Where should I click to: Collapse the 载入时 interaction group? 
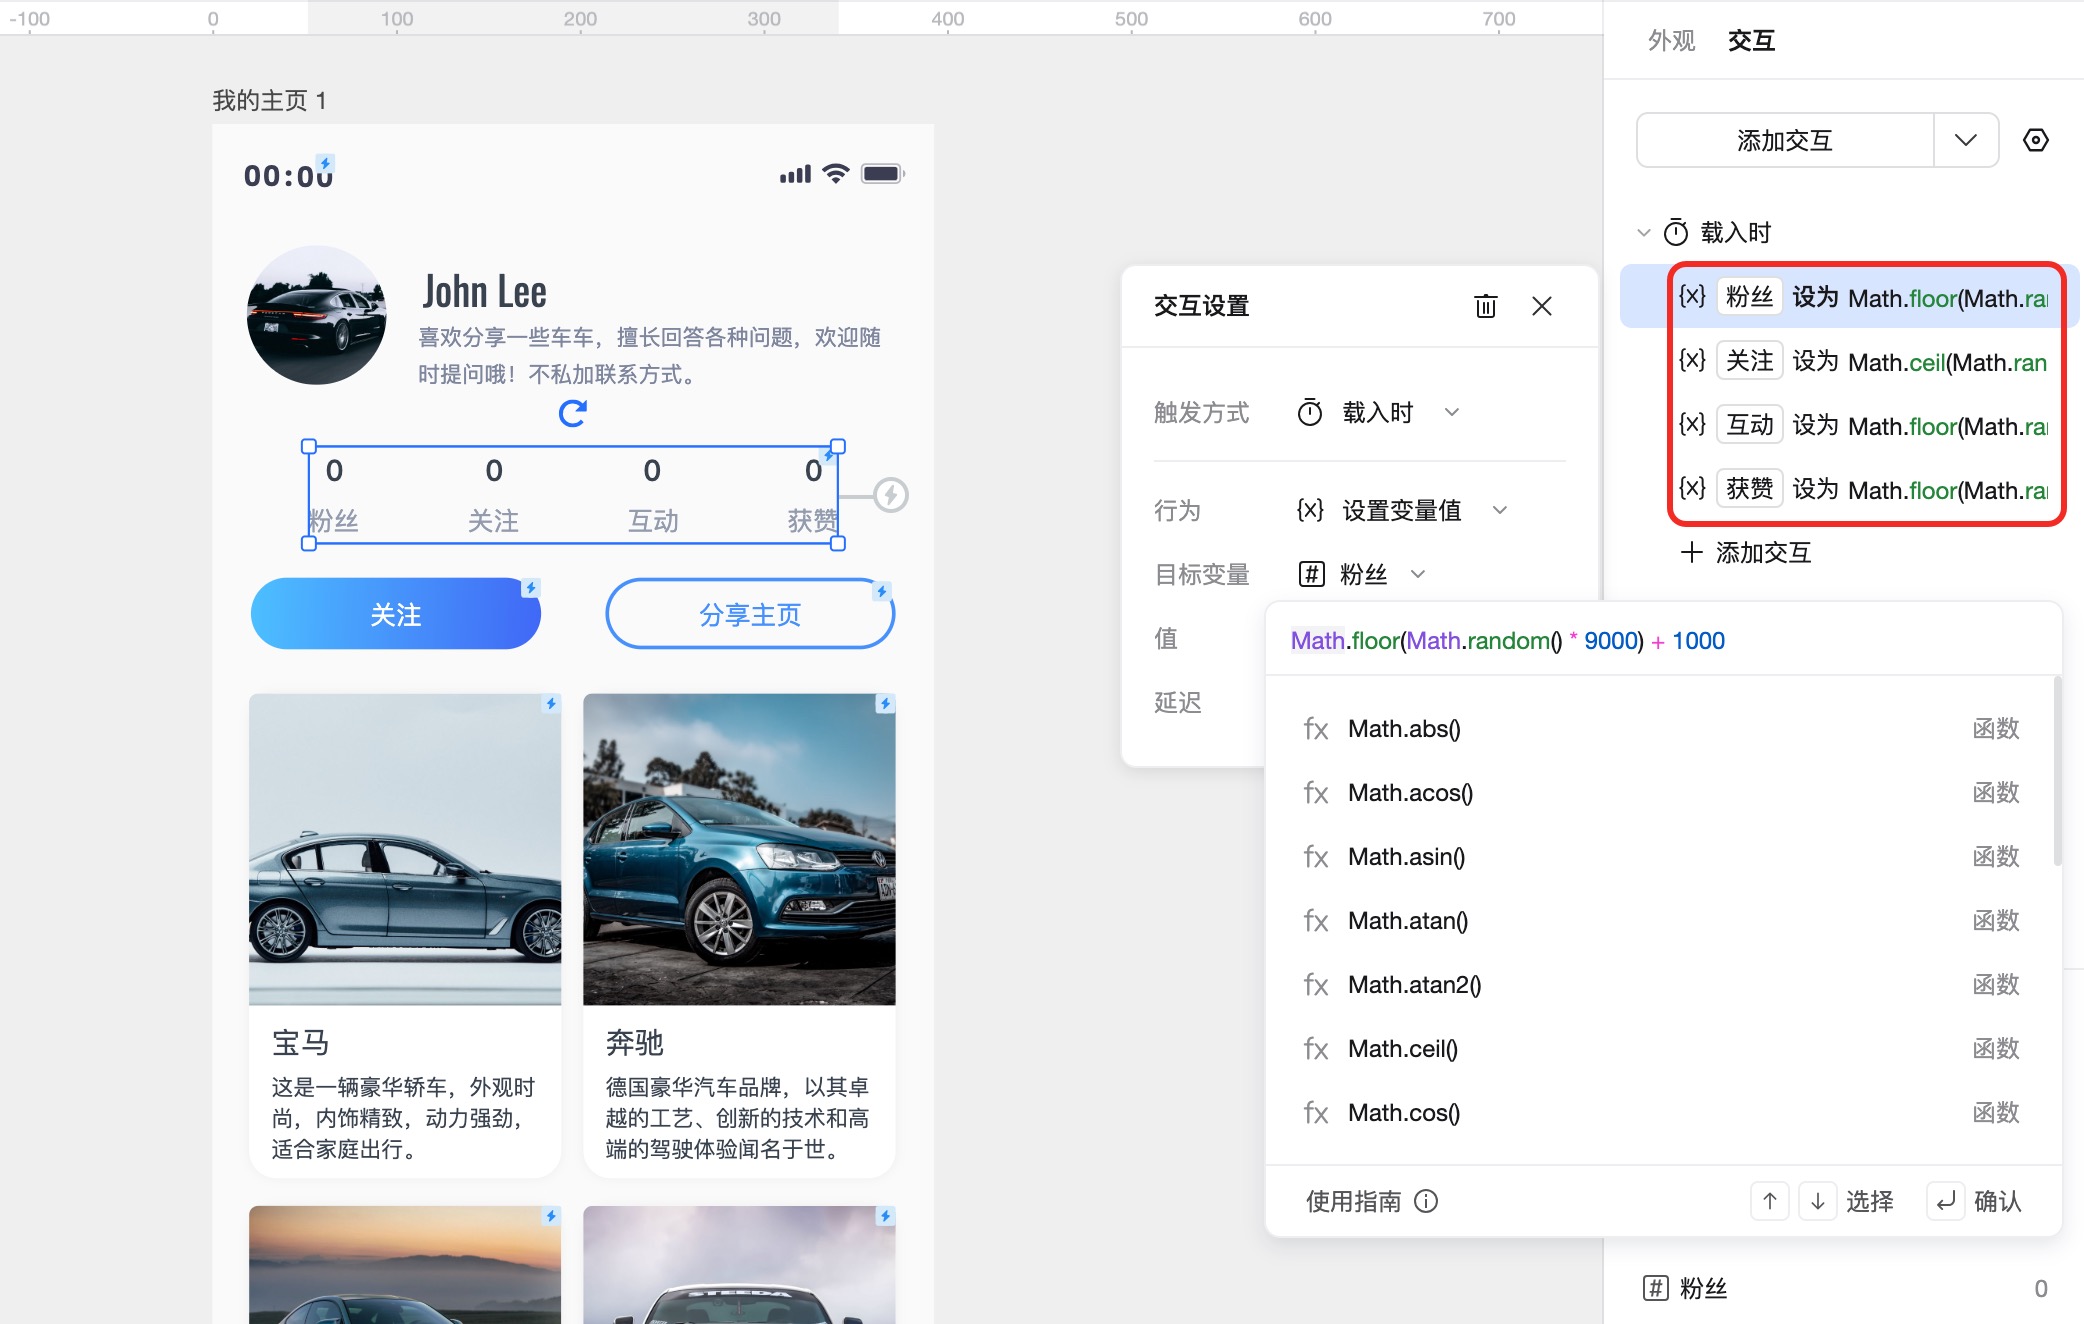(1643, 233)
